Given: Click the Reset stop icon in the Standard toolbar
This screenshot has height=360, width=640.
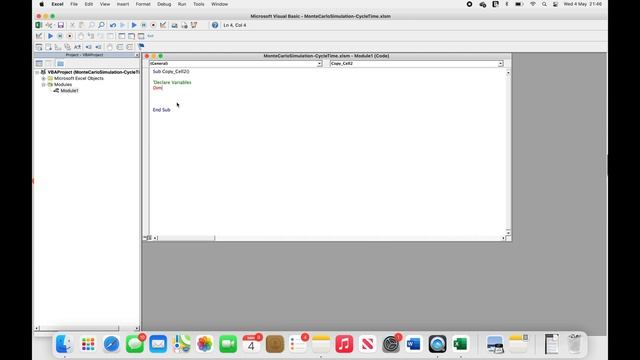Looking at the screenshot, I should [153, 25].
